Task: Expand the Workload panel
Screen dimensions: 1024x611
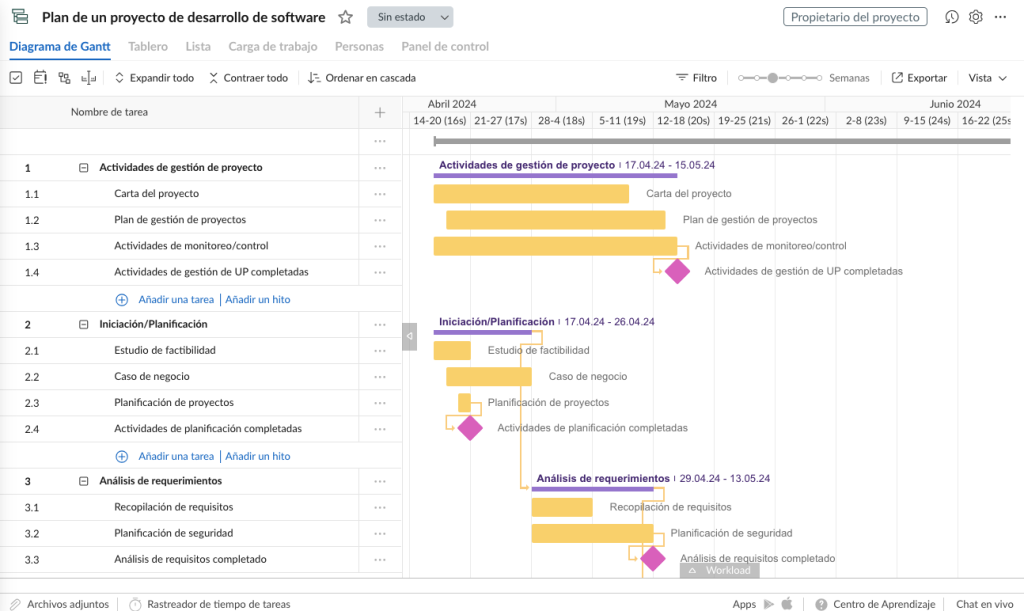Action: point(719,571)
